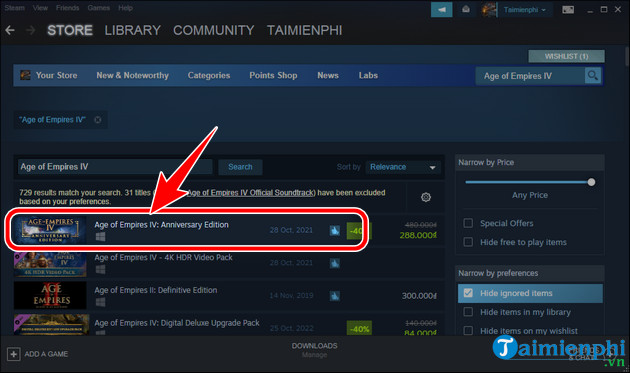Open the View menu
Viewport: 630px width, 373px height.
(40, 8)
